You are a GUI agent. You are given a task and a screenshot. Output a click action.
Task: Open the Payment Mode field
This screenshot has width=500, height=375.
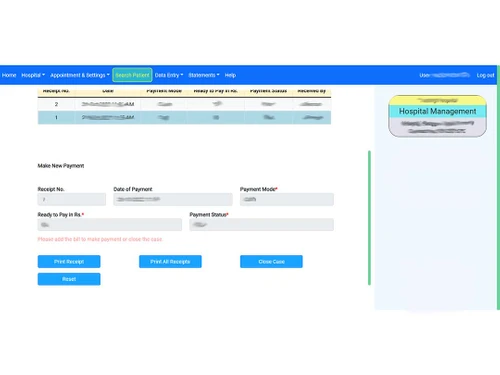[x=287, y=199]
